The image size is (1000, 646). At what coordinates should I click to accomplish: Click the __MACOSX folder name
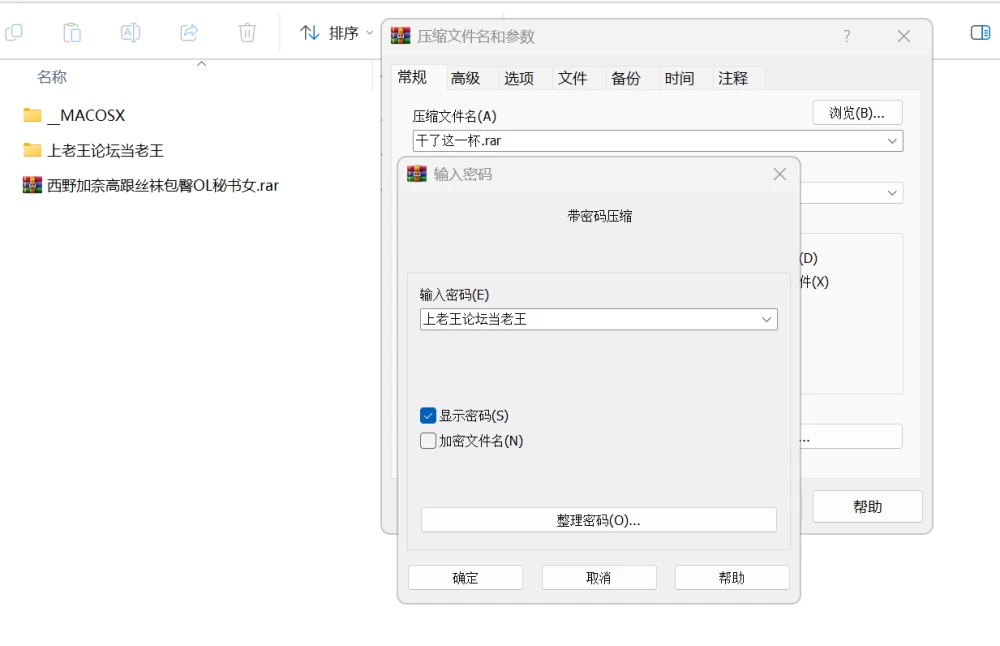pos(86,115)
